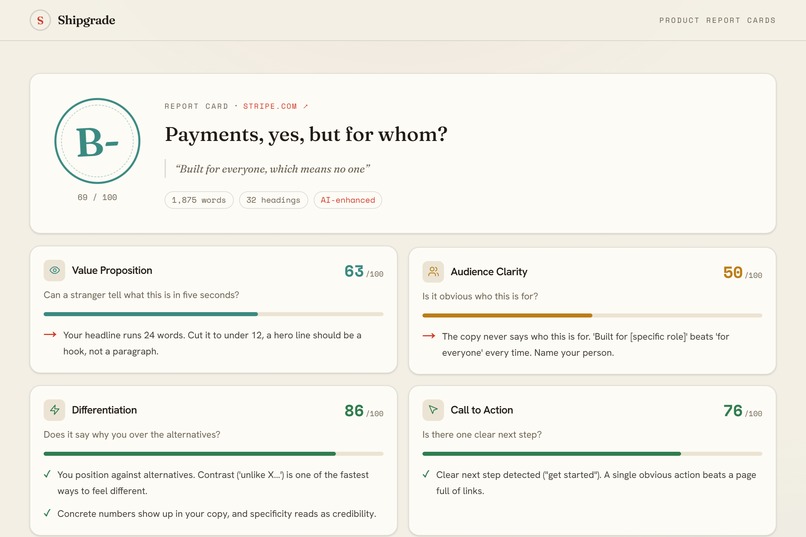Click the Call to Action progress bar
The image size is (806, 537).
[592, 454]
